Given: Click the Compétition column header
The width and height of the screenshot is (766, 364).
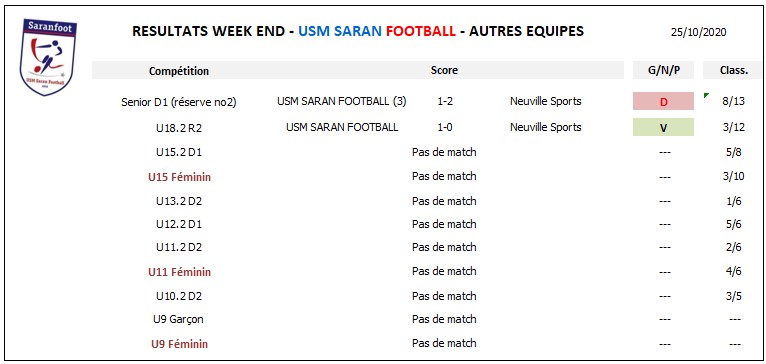Looking at the screenshot, I should coord(179,71).
